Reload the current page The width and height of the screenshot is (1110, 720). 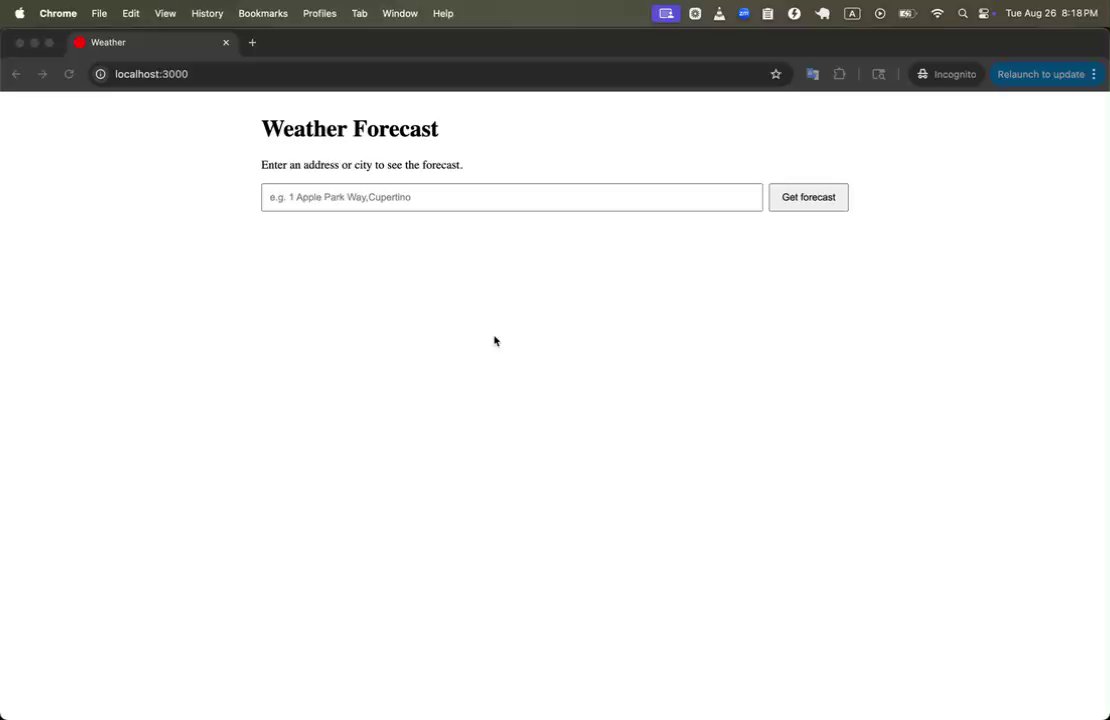coord(69,74)
